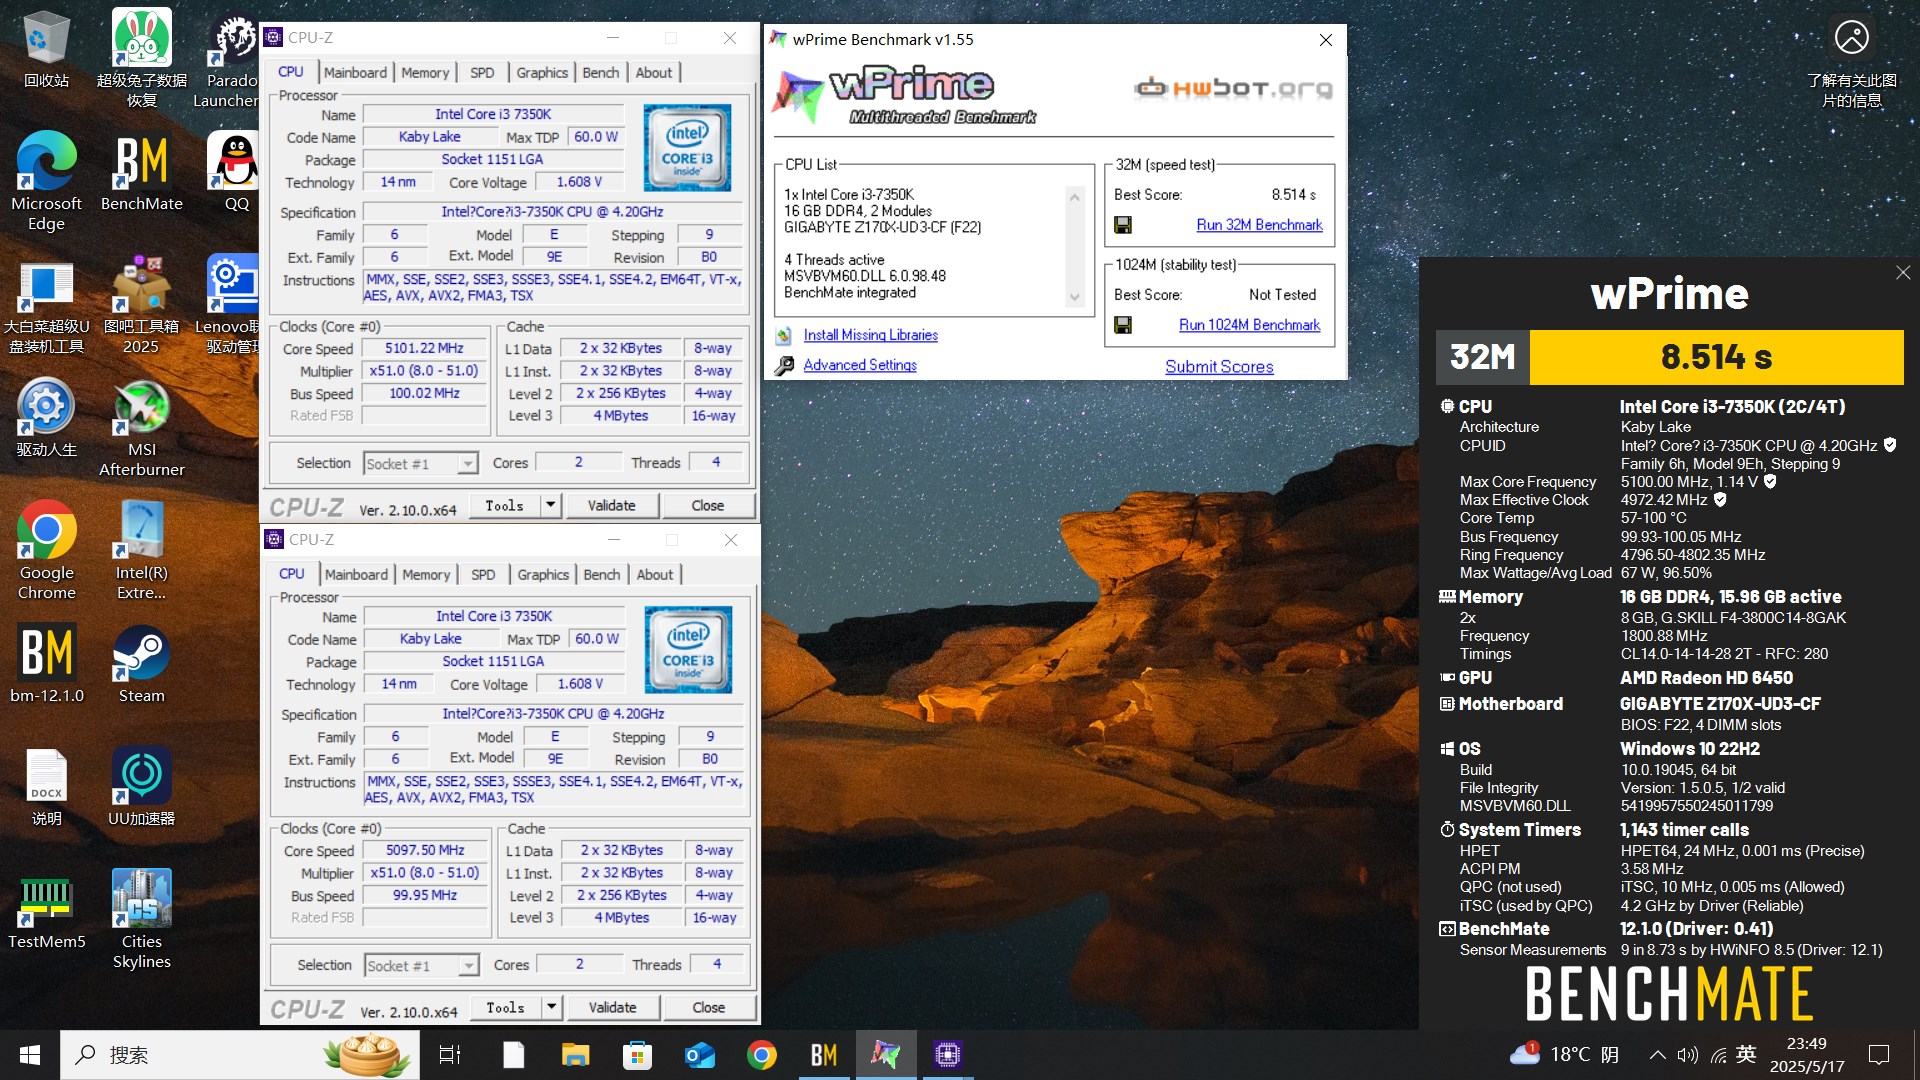Open 驱动人生 gear desktop icon
The height and width of the screenshot is (1080, 1920).
coord(46,418)
